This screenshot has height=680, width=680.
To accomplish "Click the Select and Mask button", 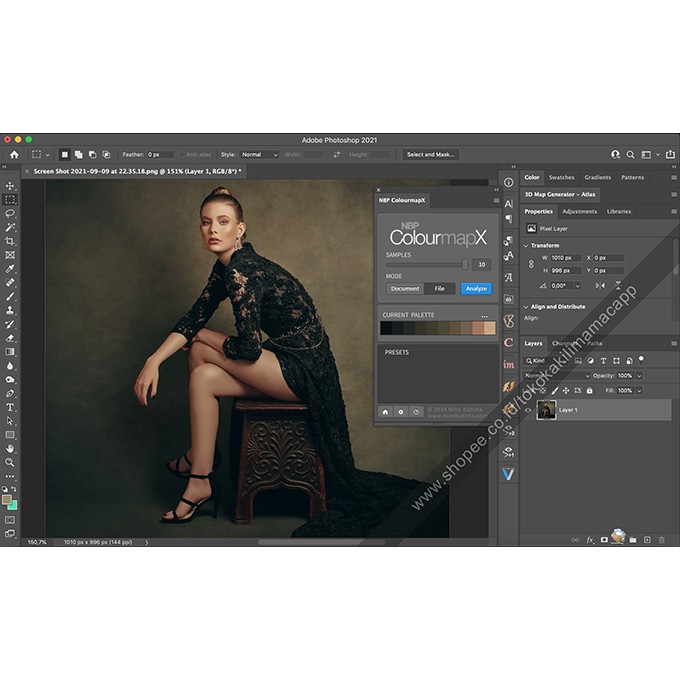I will 431,154.
